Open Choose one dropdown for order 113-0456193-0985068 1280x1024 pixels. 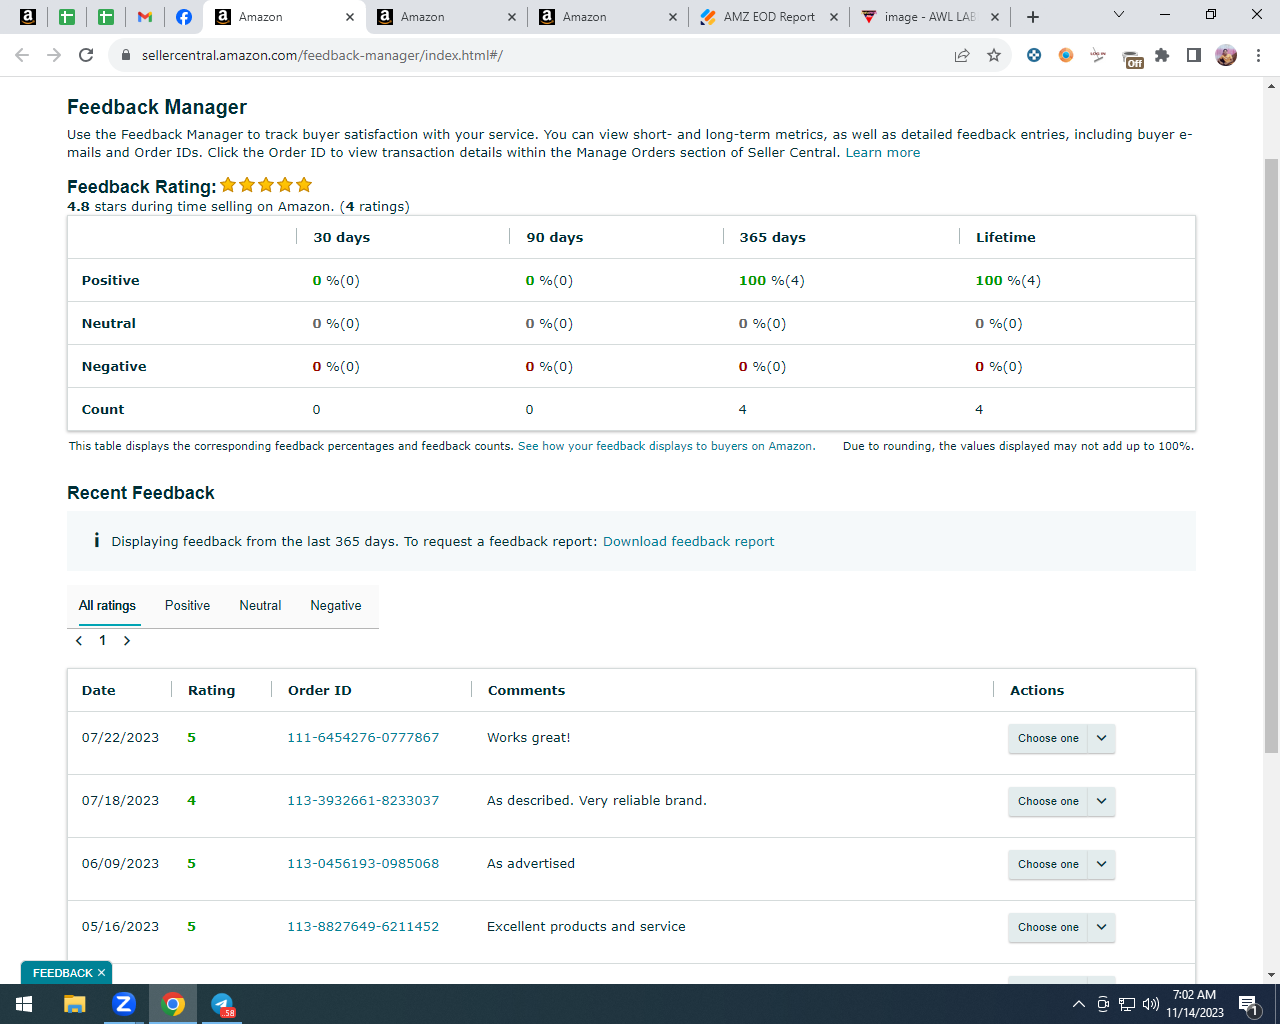pos(1061,864)
